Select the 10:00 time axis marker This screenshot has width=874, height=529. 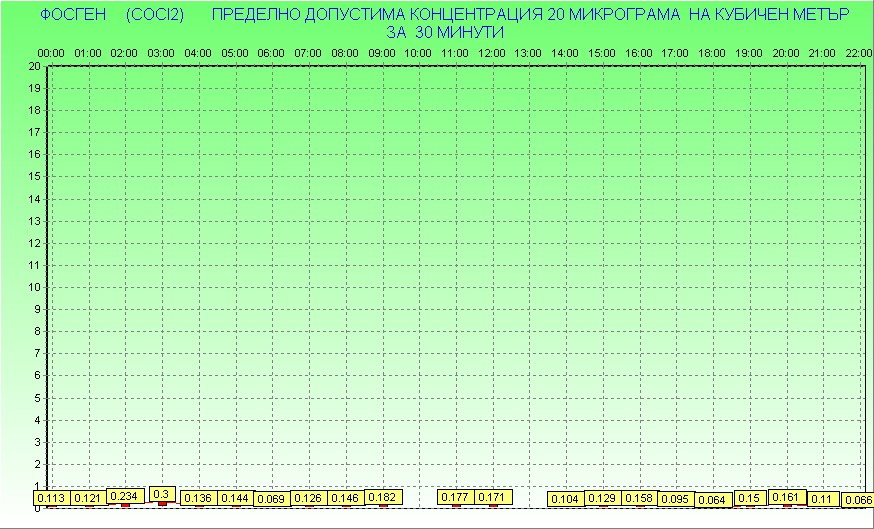click(x=419, y=52)
